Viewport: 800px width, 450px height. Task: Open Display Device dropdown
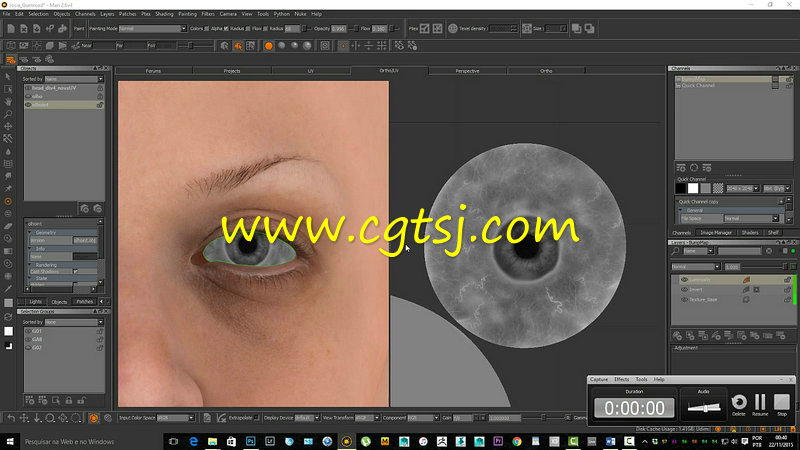coord(307,418)
